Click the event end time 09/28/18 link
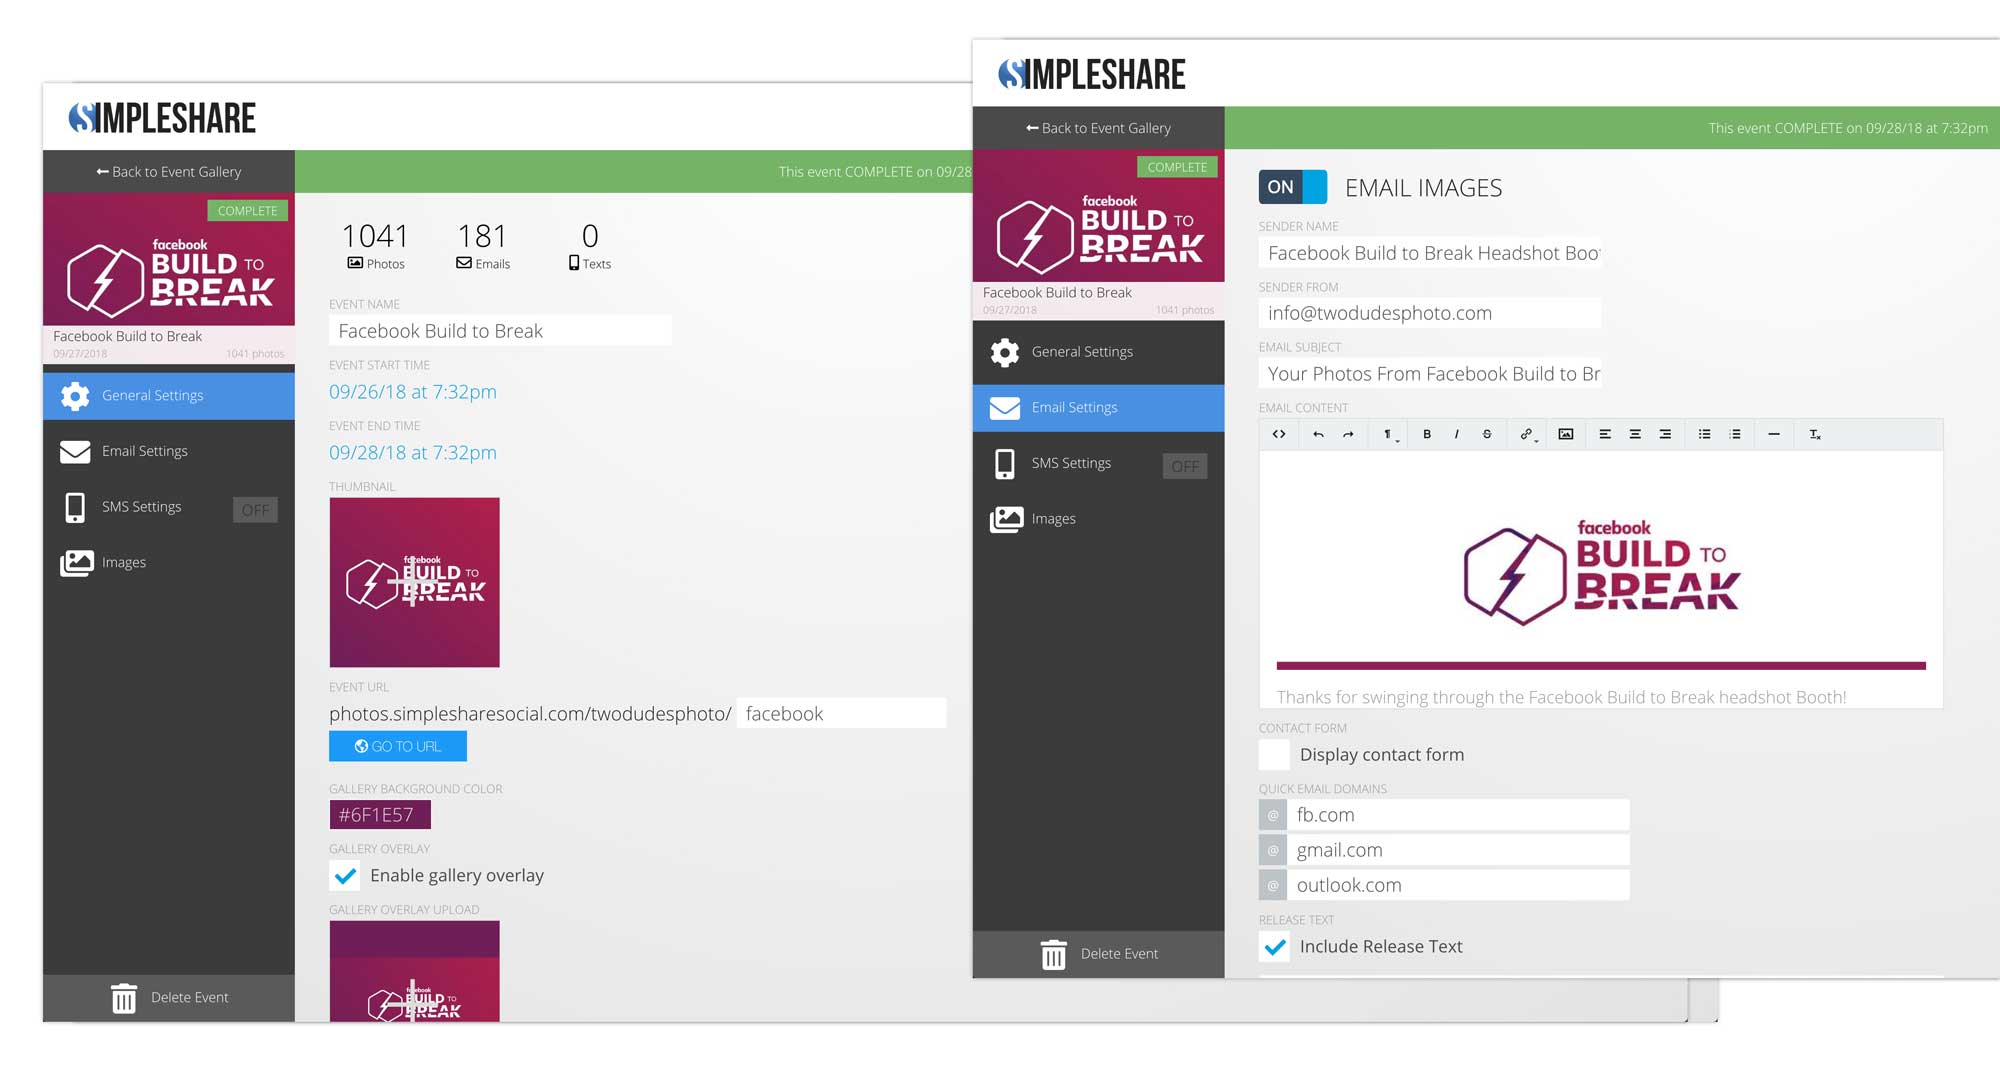The image size is (2000, 1067). click(413, 452)
